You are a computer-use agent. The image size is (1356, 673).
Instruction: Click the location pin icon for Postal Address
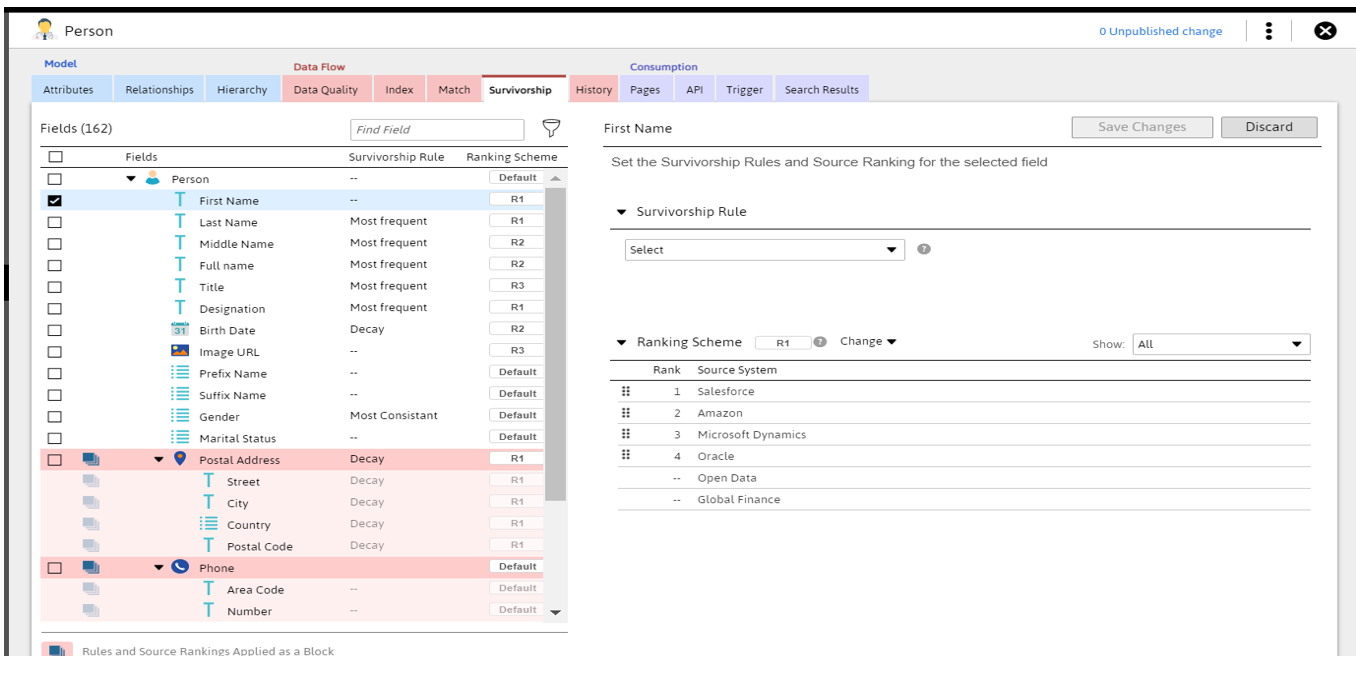[180, 458]
